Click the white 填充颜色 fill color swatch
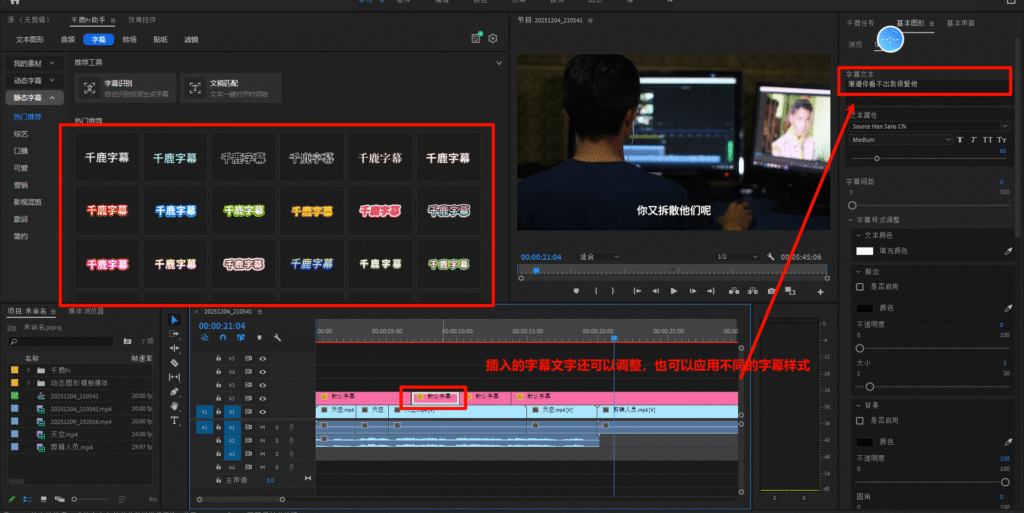Image resolution: width=1024 pixels, height=513 pixels. pyautogui.click(x=862, y=250)
